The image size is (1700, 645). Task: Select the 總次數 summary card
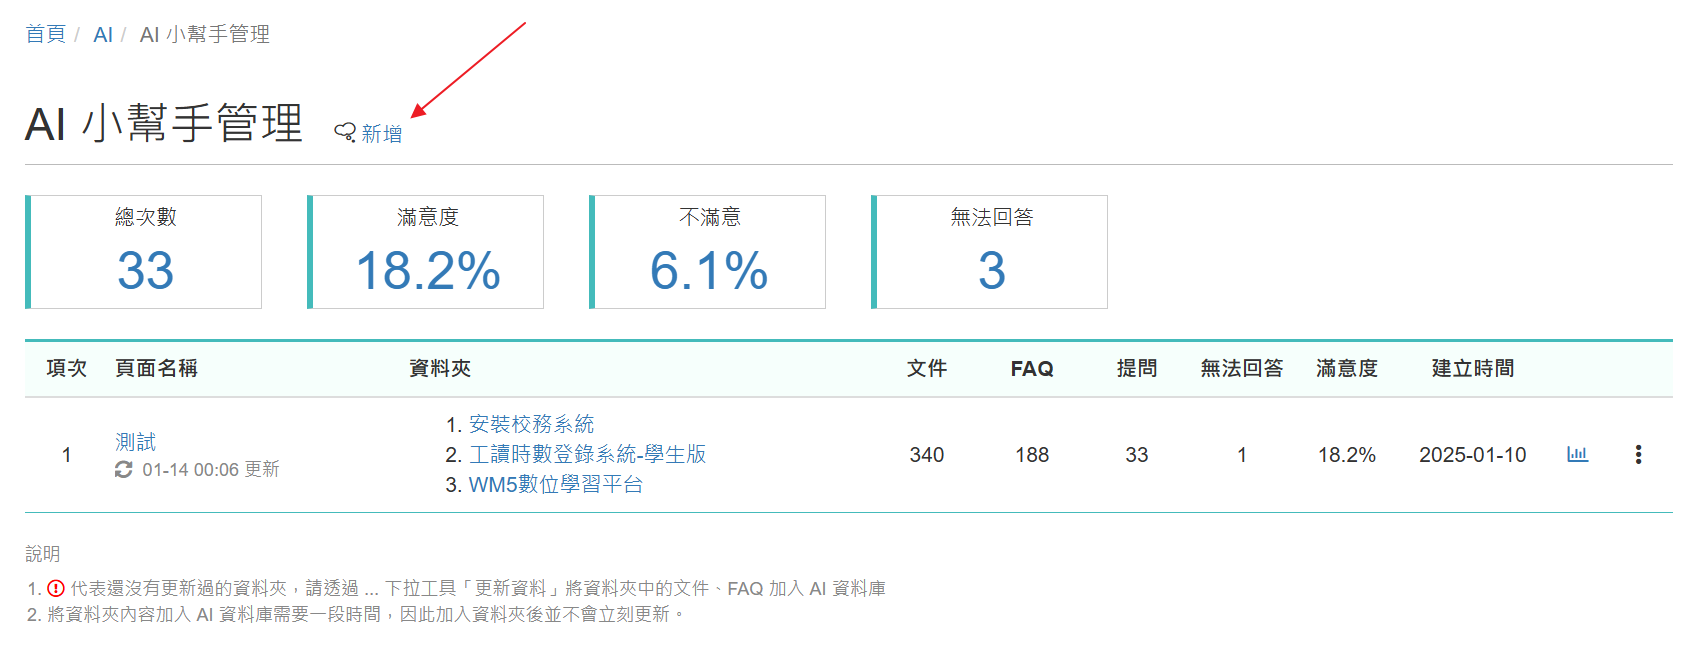click(145, 252)
